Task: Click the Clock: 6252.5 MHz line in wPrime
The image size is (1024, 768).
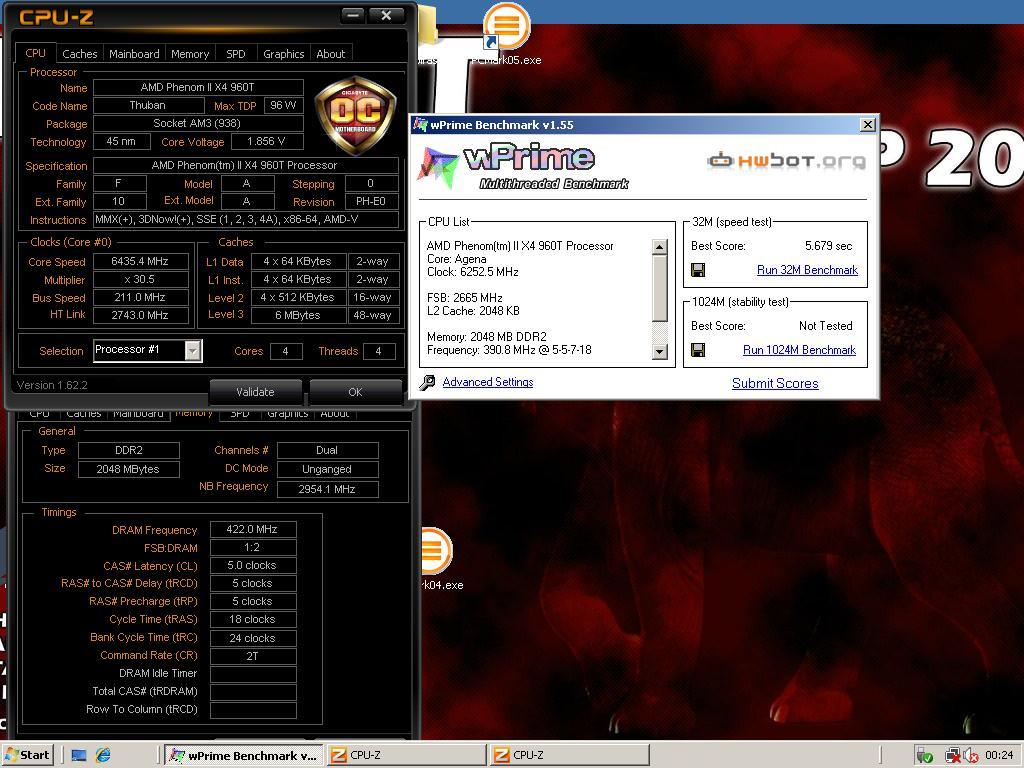Action: 473,272
